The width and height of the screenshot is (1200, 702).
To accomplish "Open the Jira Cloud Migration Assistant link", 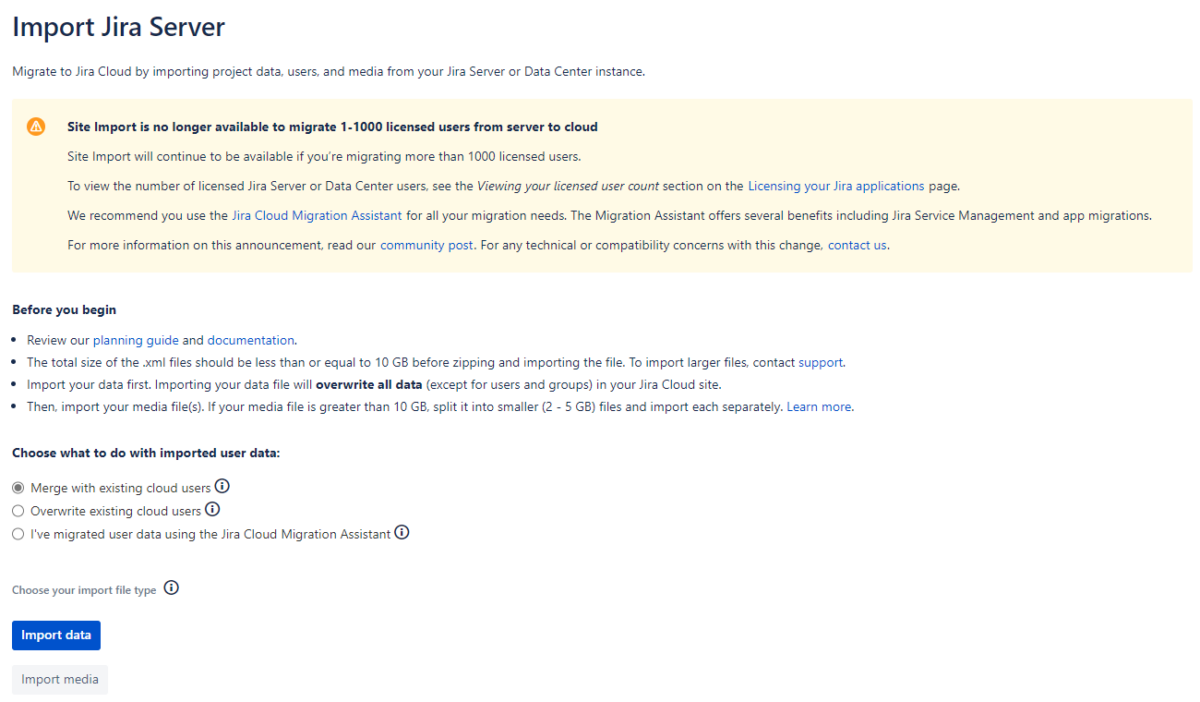I will [316, 215].
